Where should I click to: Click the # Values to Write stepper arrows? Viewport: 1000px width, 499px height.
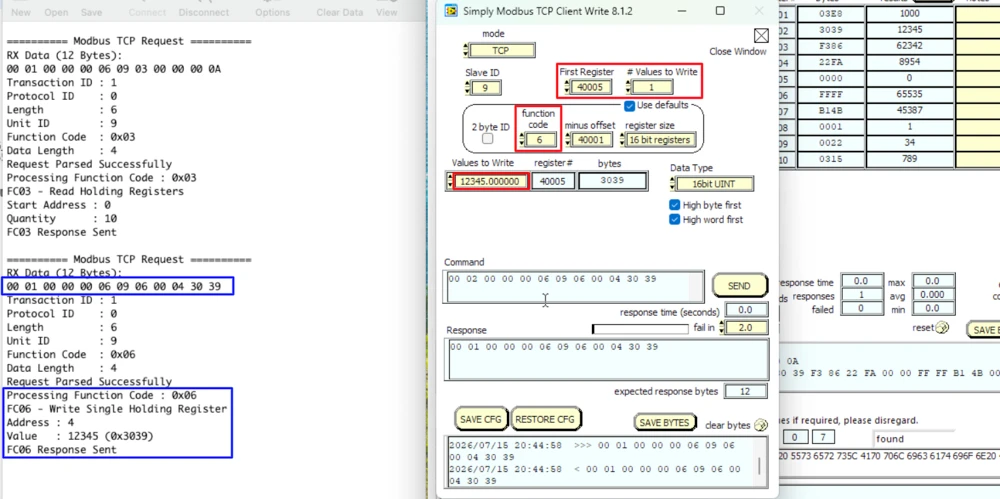coord(628,87)
